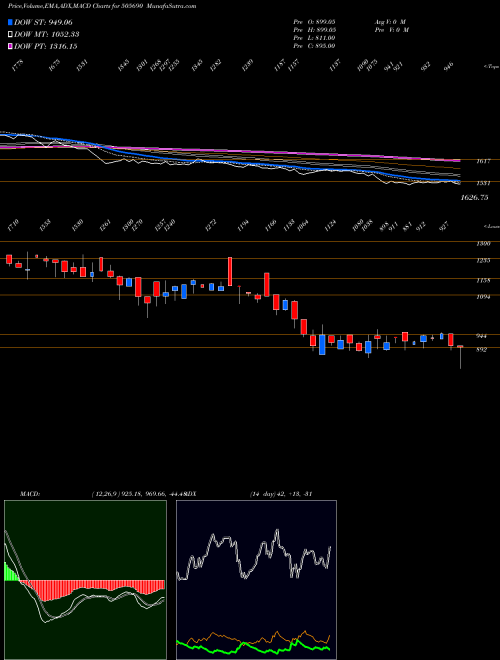The width and height of the screenshot is (500, 660).
Task: Click the last candlestick with long lower wick
Action: [460, 357]
